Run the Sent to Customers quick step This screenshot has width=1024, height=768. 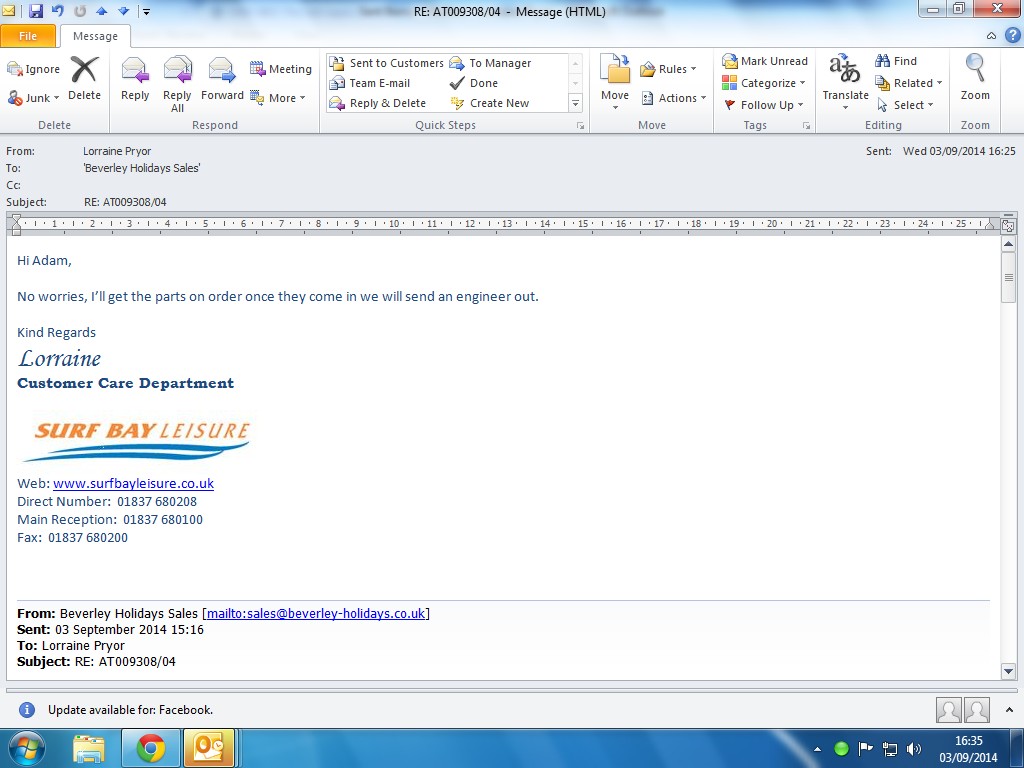tap(387, 63)
